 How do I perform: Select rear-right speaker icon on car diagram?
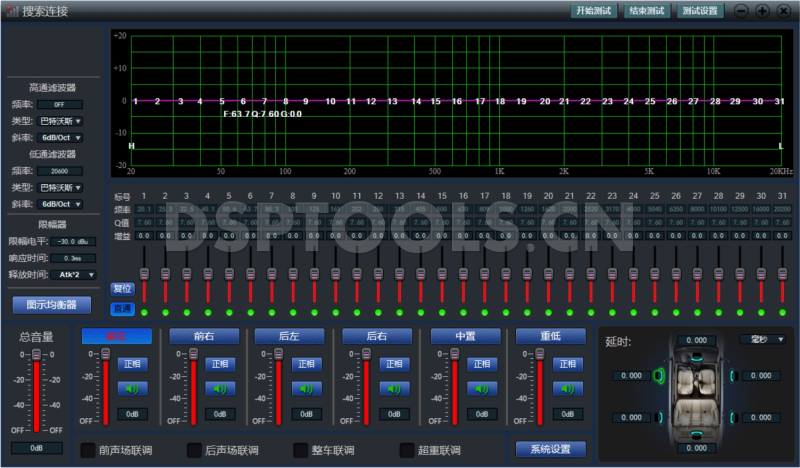click(x=733, y=417)
